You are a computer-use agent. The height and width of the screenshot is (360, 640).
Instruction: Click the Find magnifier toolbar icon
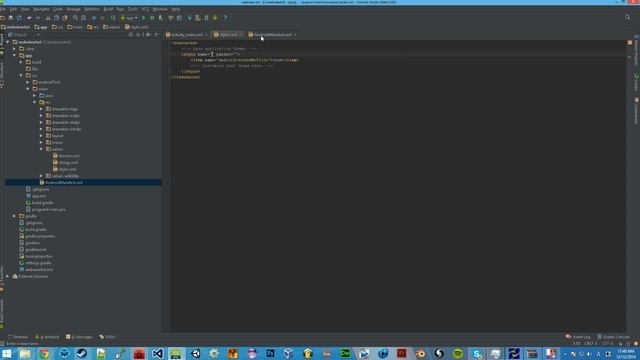point(75,18)
